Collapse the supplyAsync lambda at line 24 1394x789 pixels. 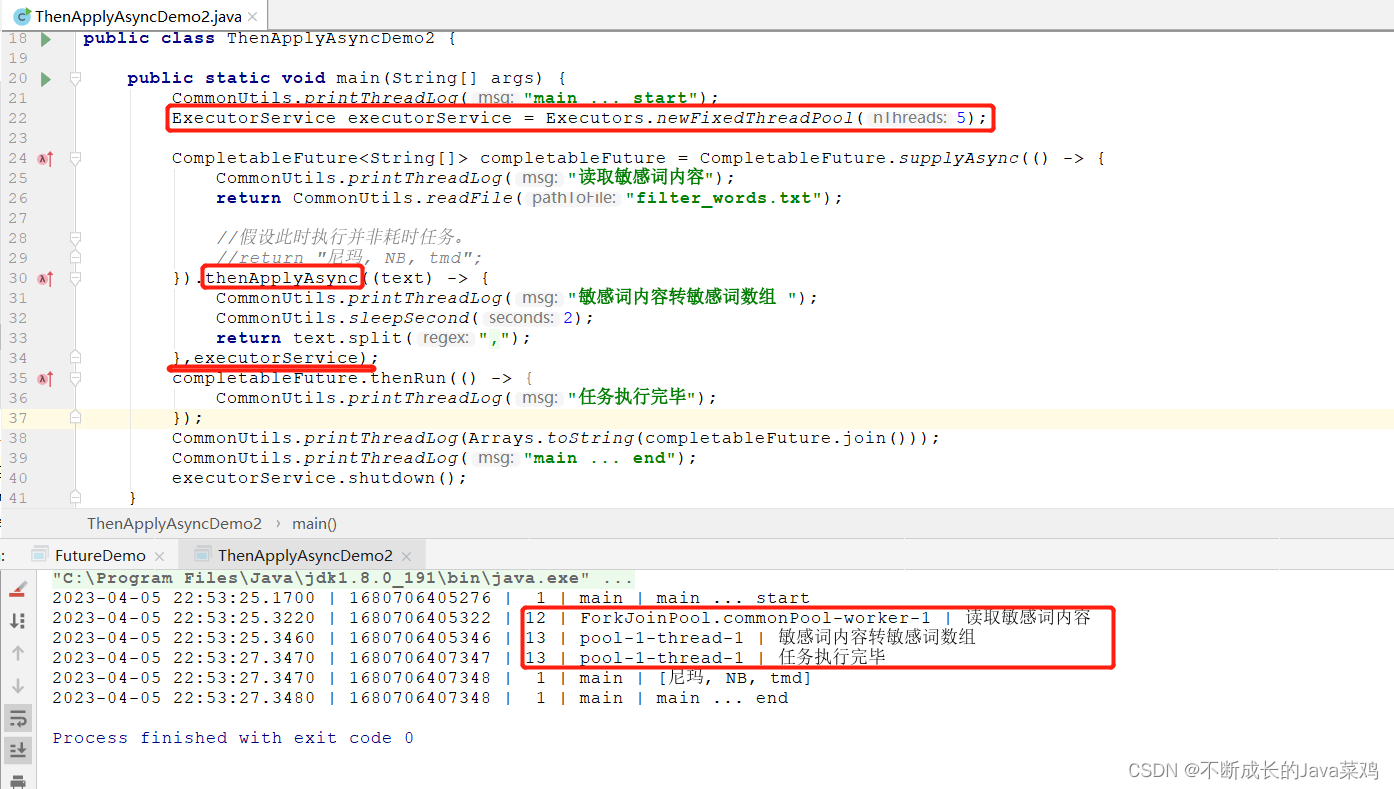coord(75,158)
